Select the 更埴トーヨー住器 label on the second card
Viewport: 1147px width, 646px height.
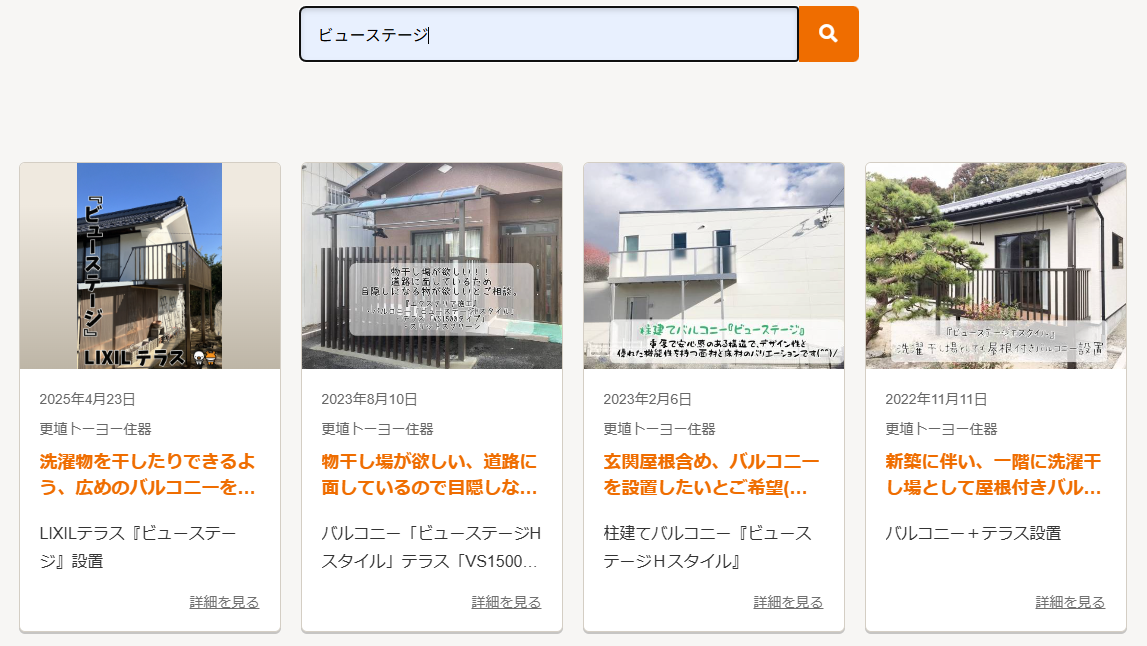tap(377, 429)
